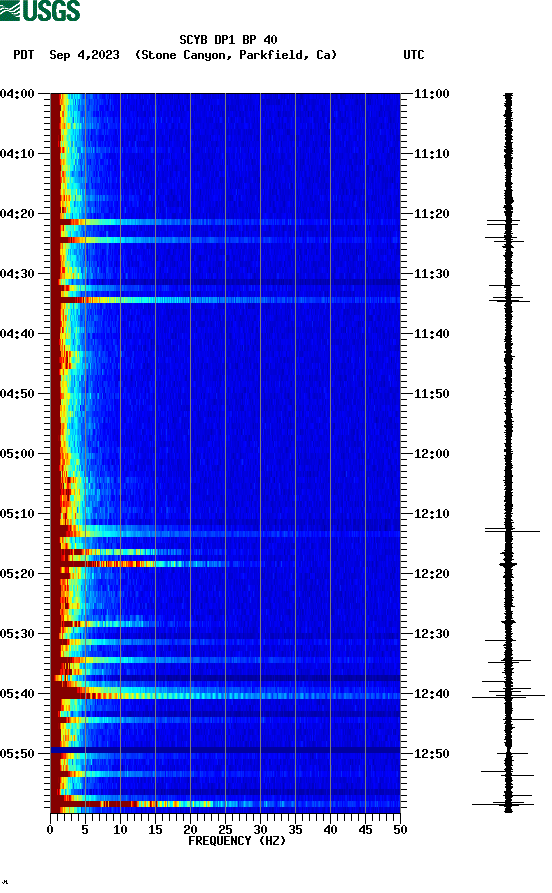Click the '11:00' UTC time label
The image size is (552, 893).
(x=432, y=93)
